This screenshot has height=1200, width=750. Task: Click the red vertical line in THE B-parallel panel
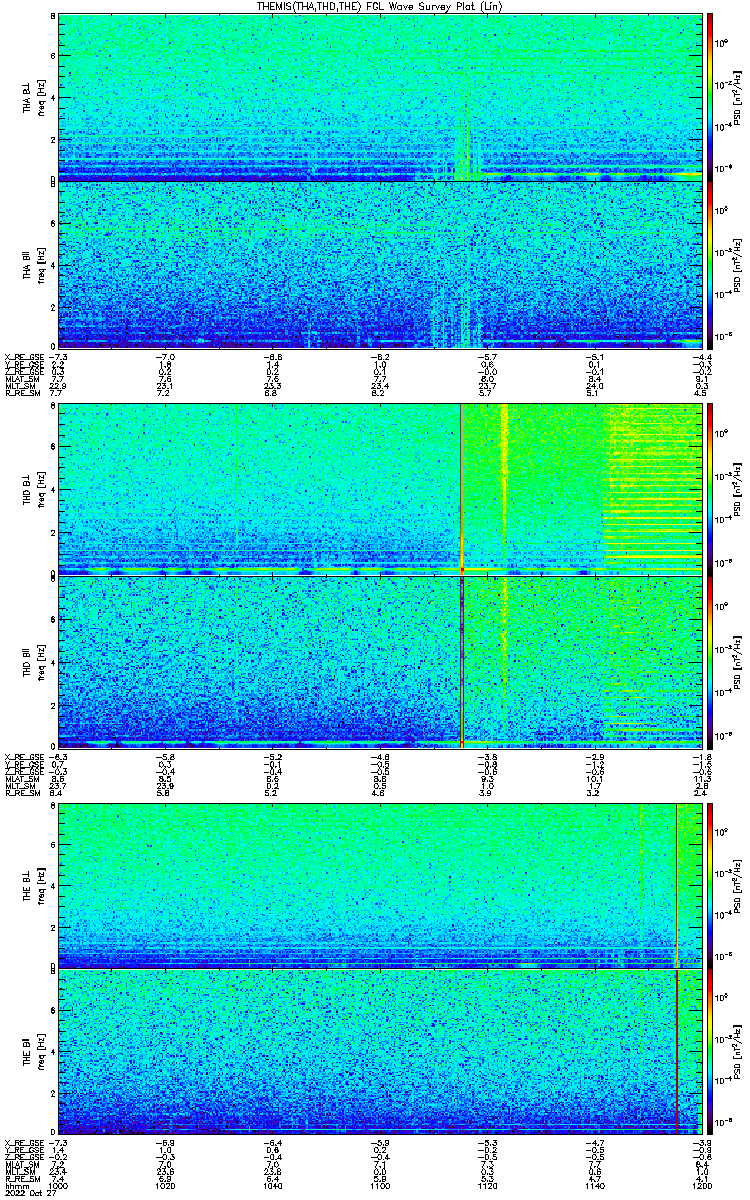677,1052
